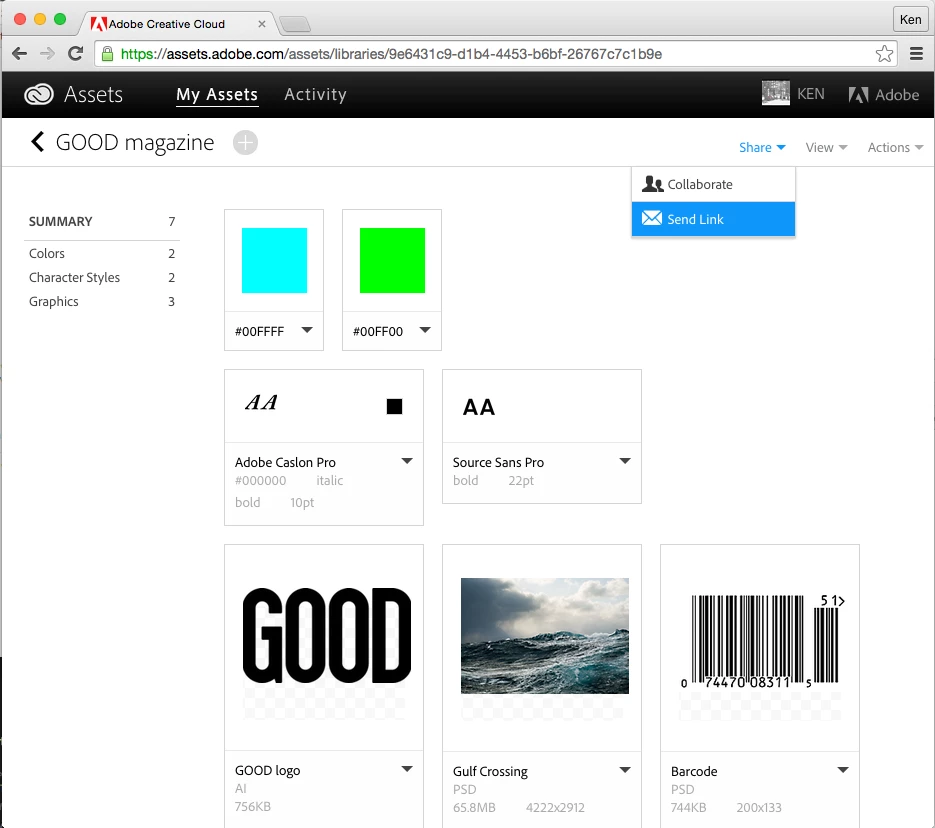Image resolution: width=935 pixels, height=828 pixels.
Task: Choose Collaborate from the Share menu
Action: click(713, 184)
